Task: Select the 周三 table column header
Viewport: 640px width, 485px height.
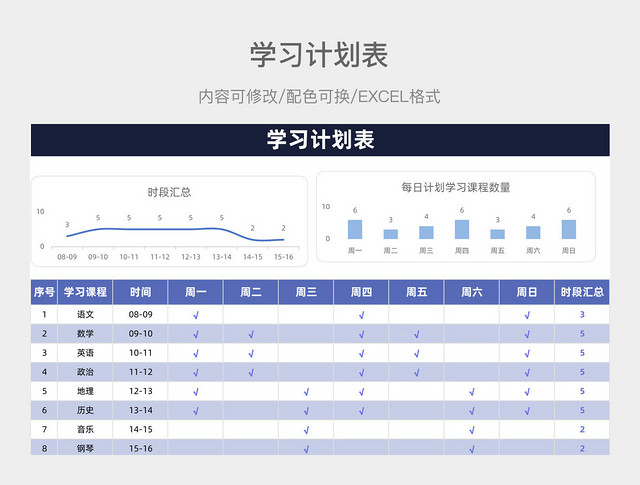Action: pos(306,292)
